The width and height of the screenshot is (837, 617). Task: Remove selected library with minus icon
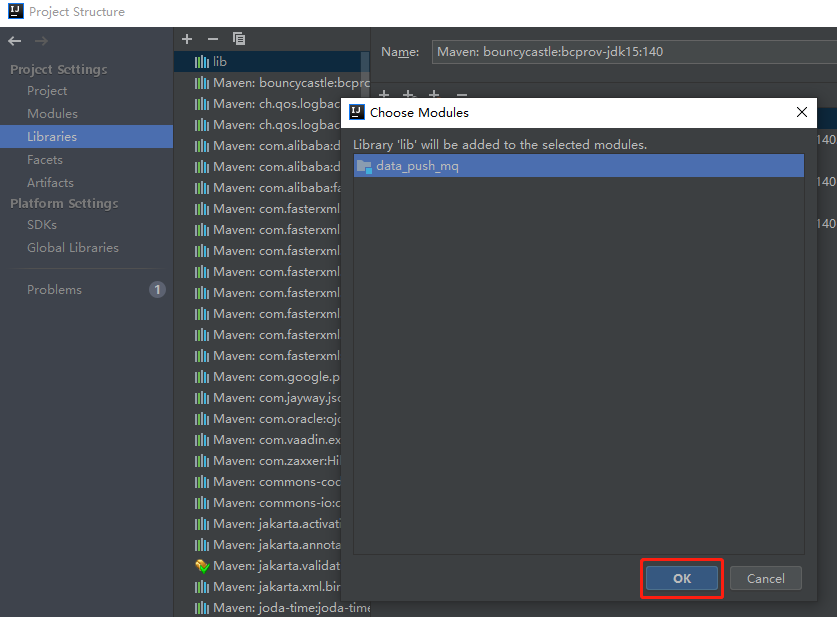[x=212, y=39]
